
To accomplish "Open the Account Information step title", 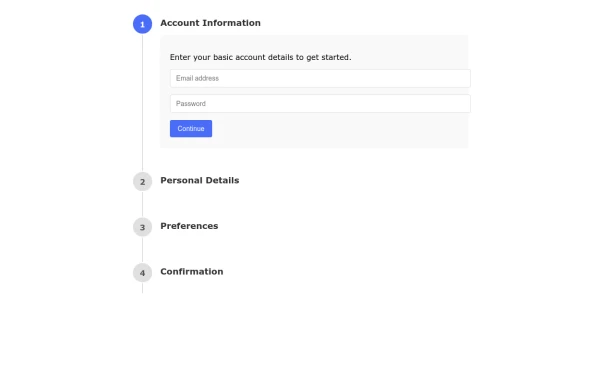I will (210, 23).
